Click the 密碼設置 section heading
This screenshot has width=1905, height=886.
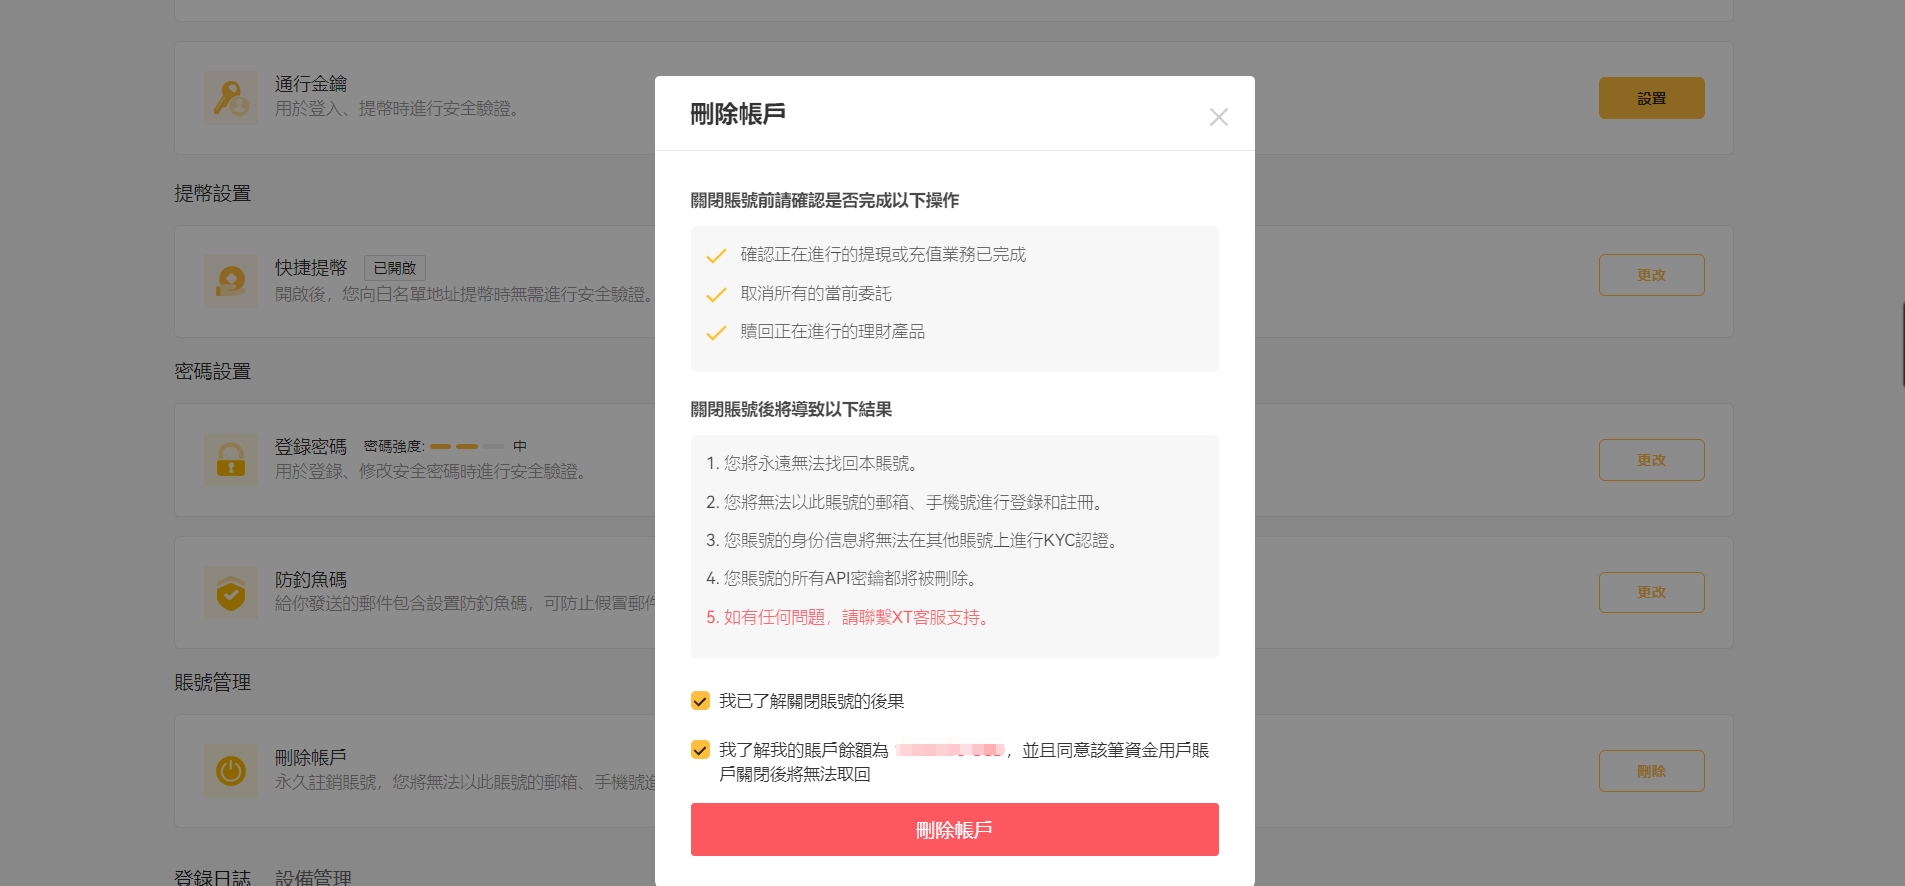pos(212,371)
